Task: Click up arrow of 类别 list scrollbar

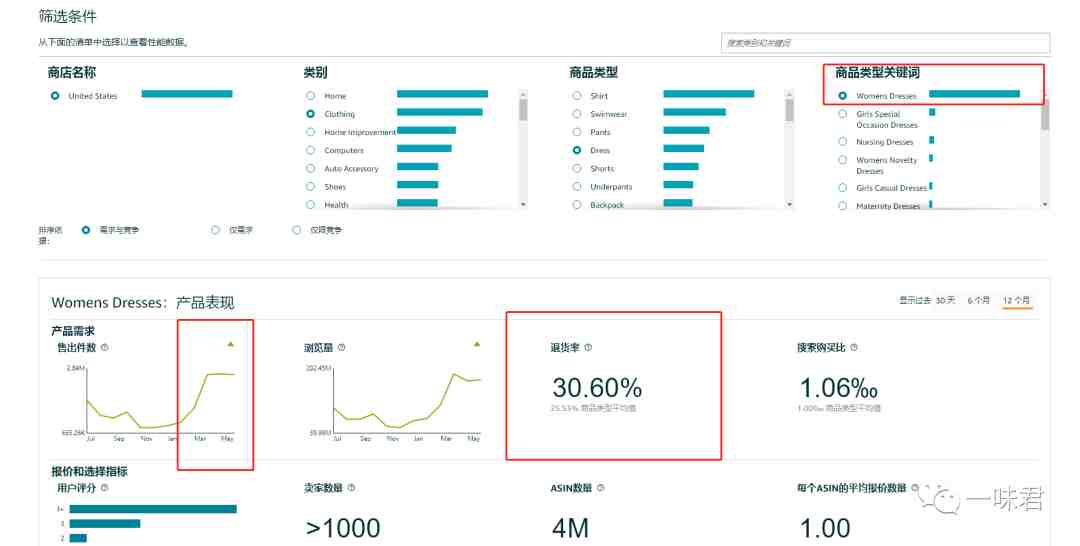Action: click(523, 94)
